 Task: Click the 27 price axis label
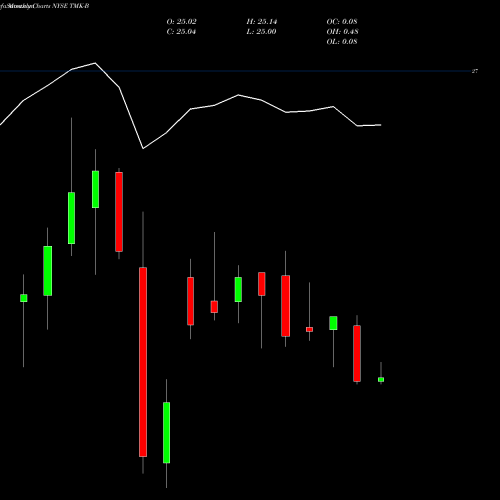pyautogui.click(x=475, y=71)
